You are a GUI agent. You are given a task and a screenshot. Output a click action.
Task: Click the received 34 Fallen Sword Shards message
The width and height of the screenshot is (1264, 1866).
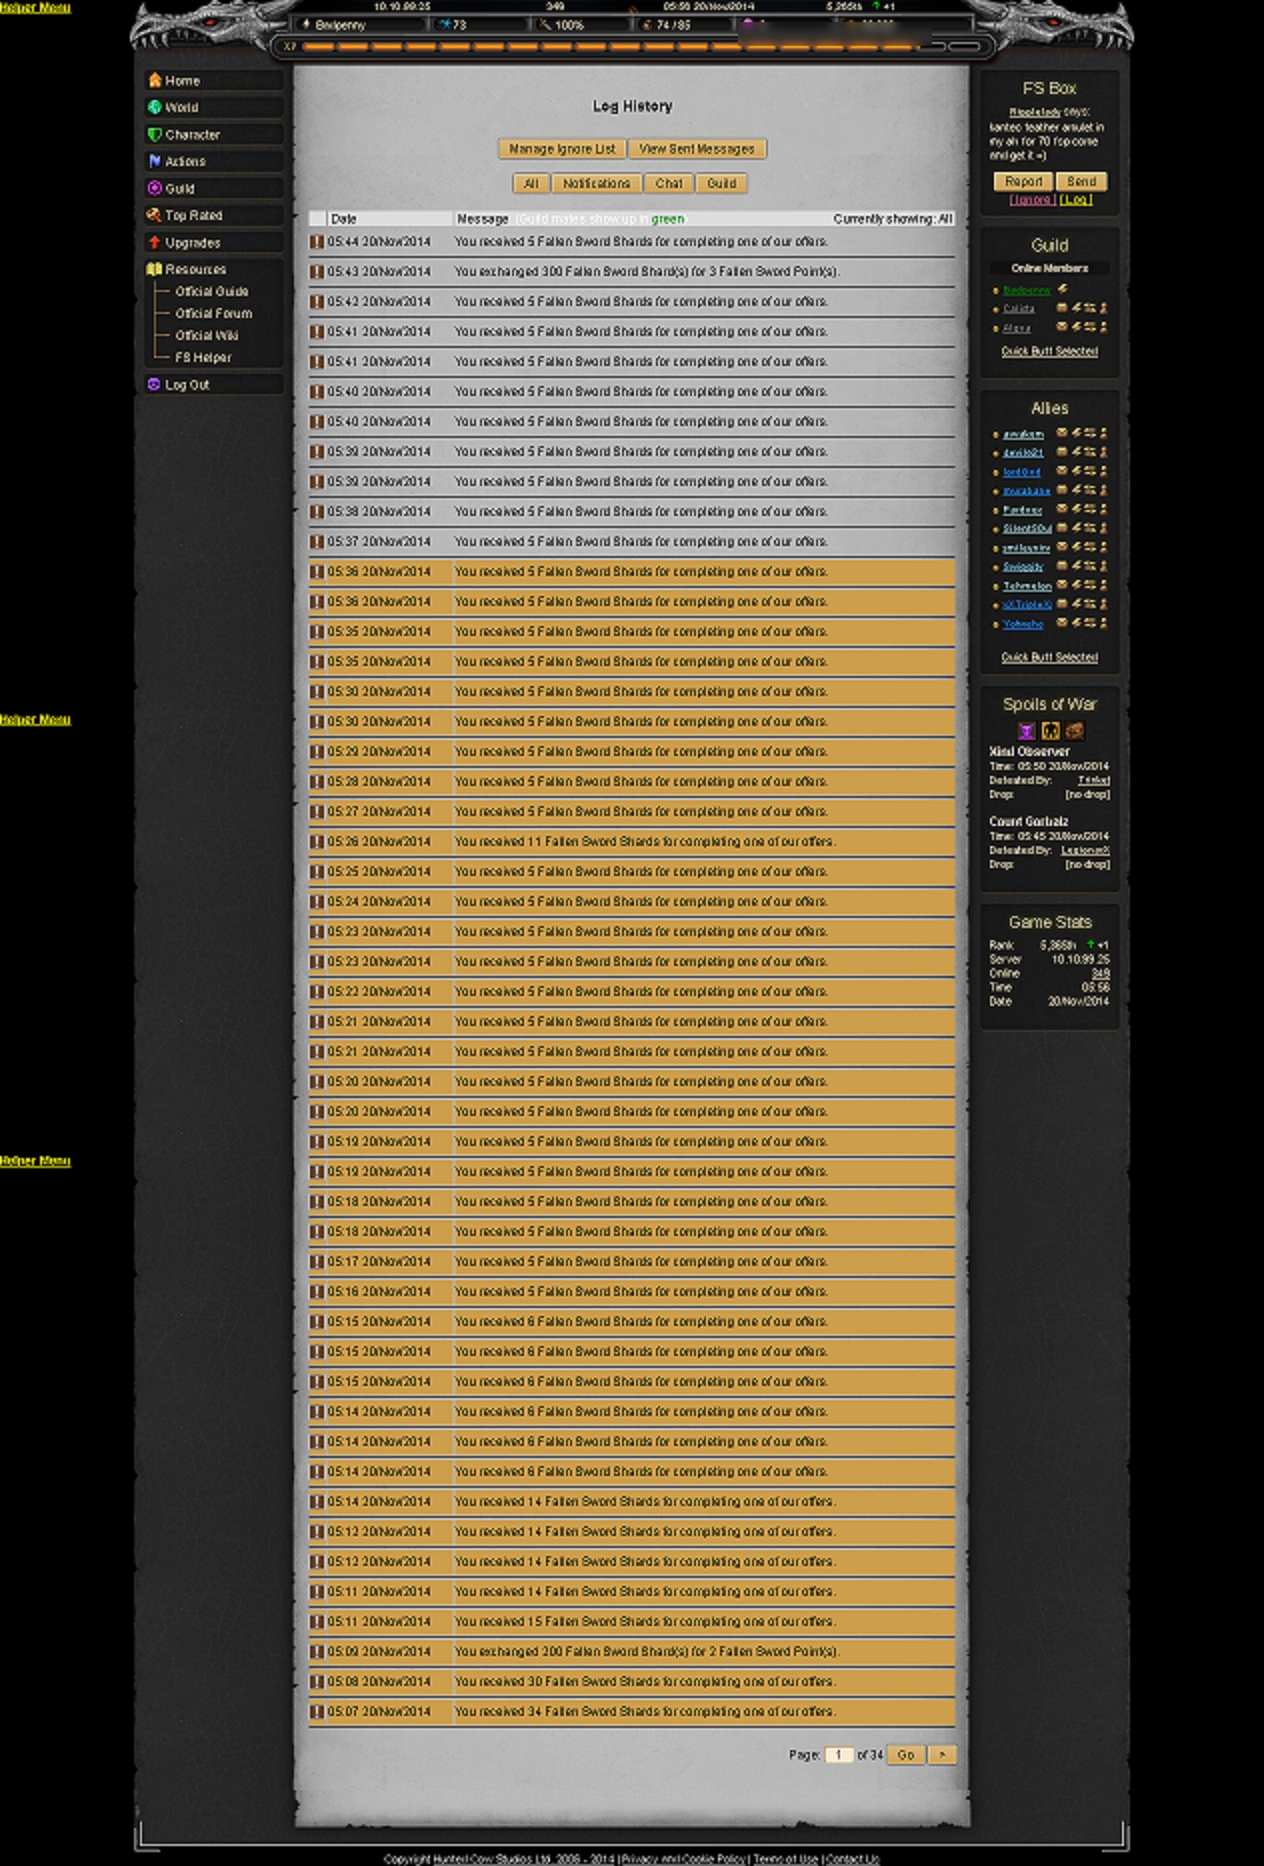pos(645,1712)
